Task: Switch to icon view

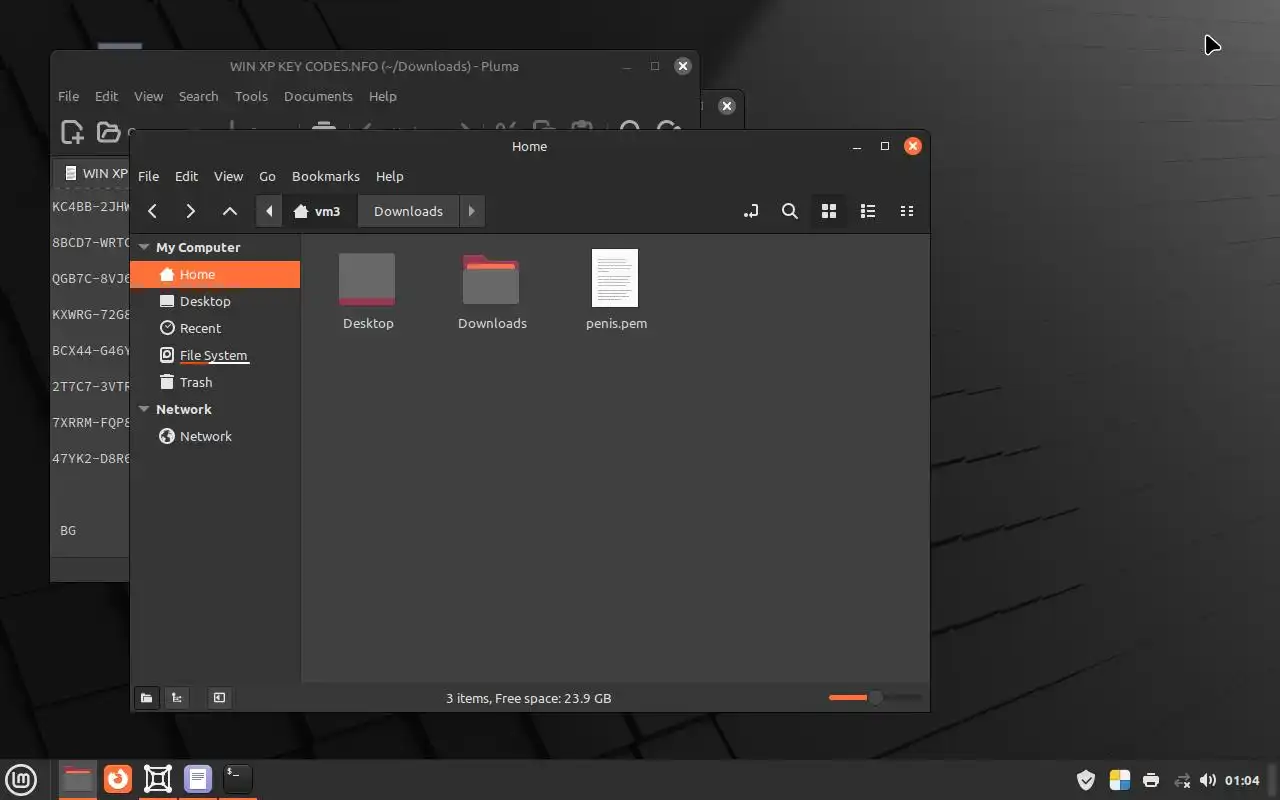Action: tap(828, 211)
